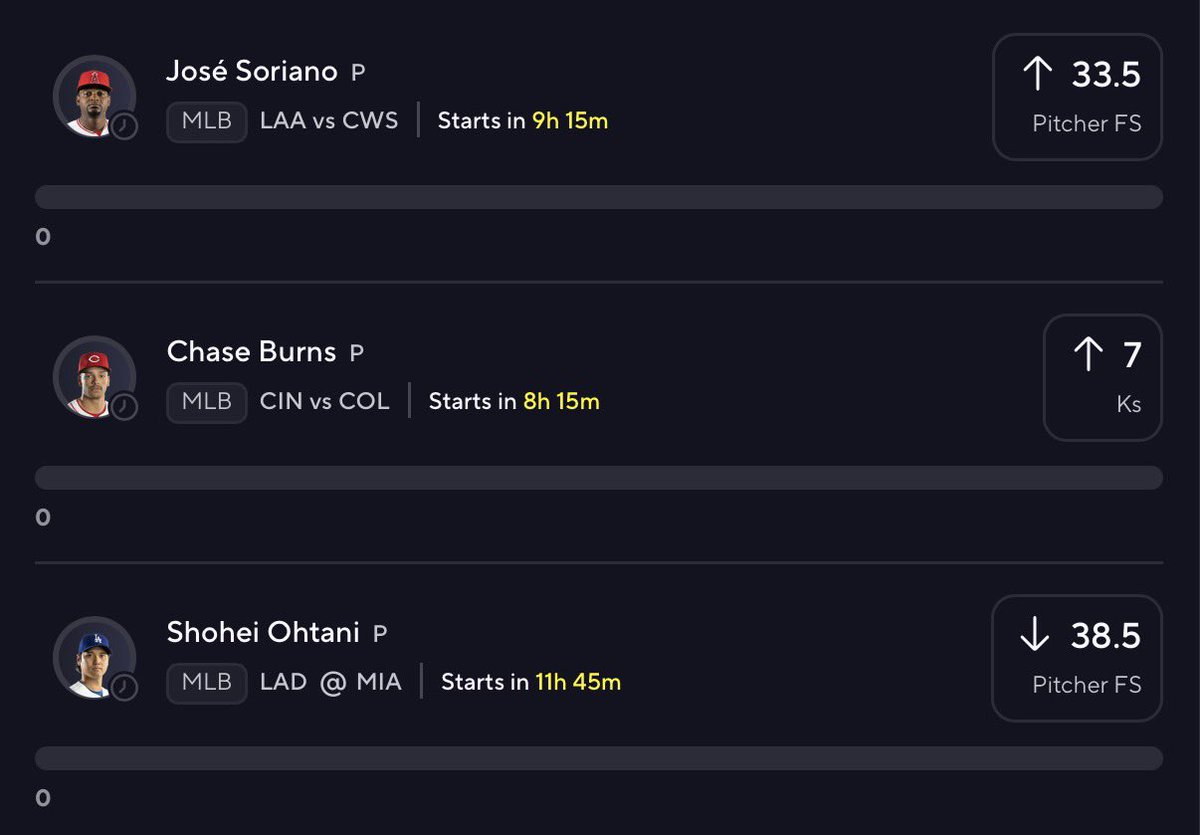This screenshot has width=1200, height=835.
Task: Click clock icon on Soriano's avatar
Action: pyautogui.click(x=124, y=126)
